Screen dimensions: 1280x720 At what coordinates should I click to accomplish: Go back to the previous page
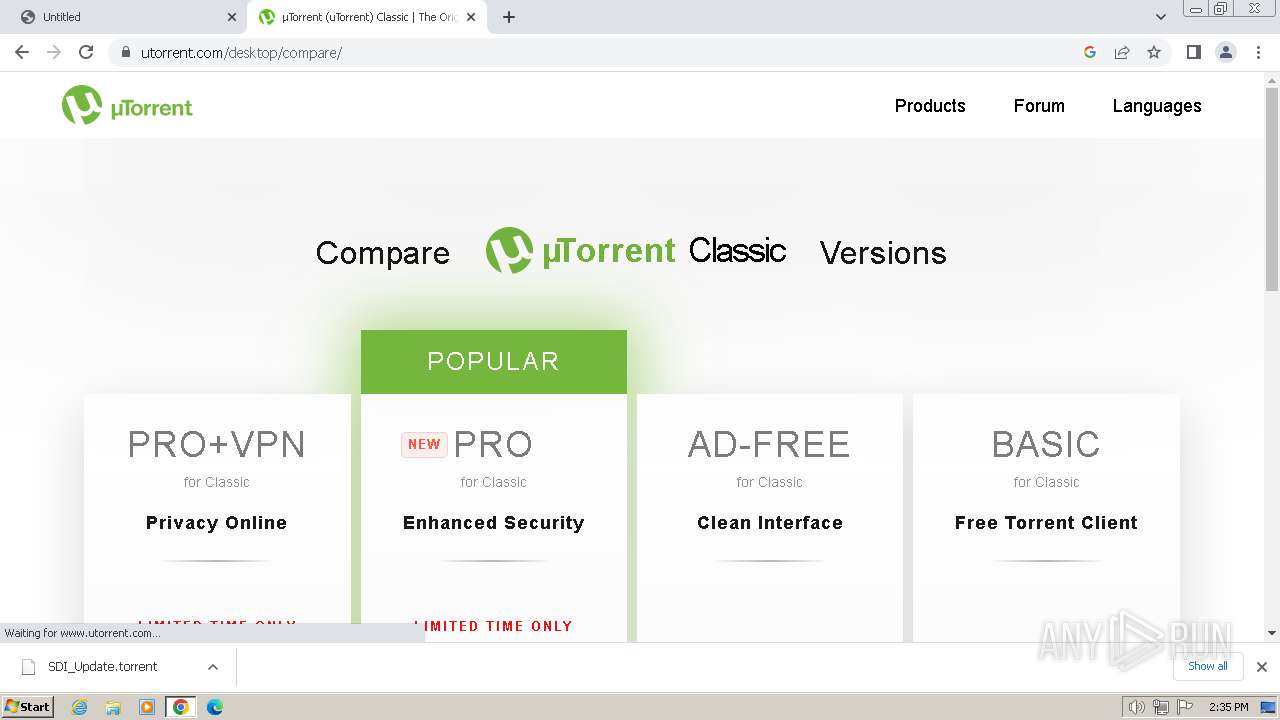pos(22,52)
